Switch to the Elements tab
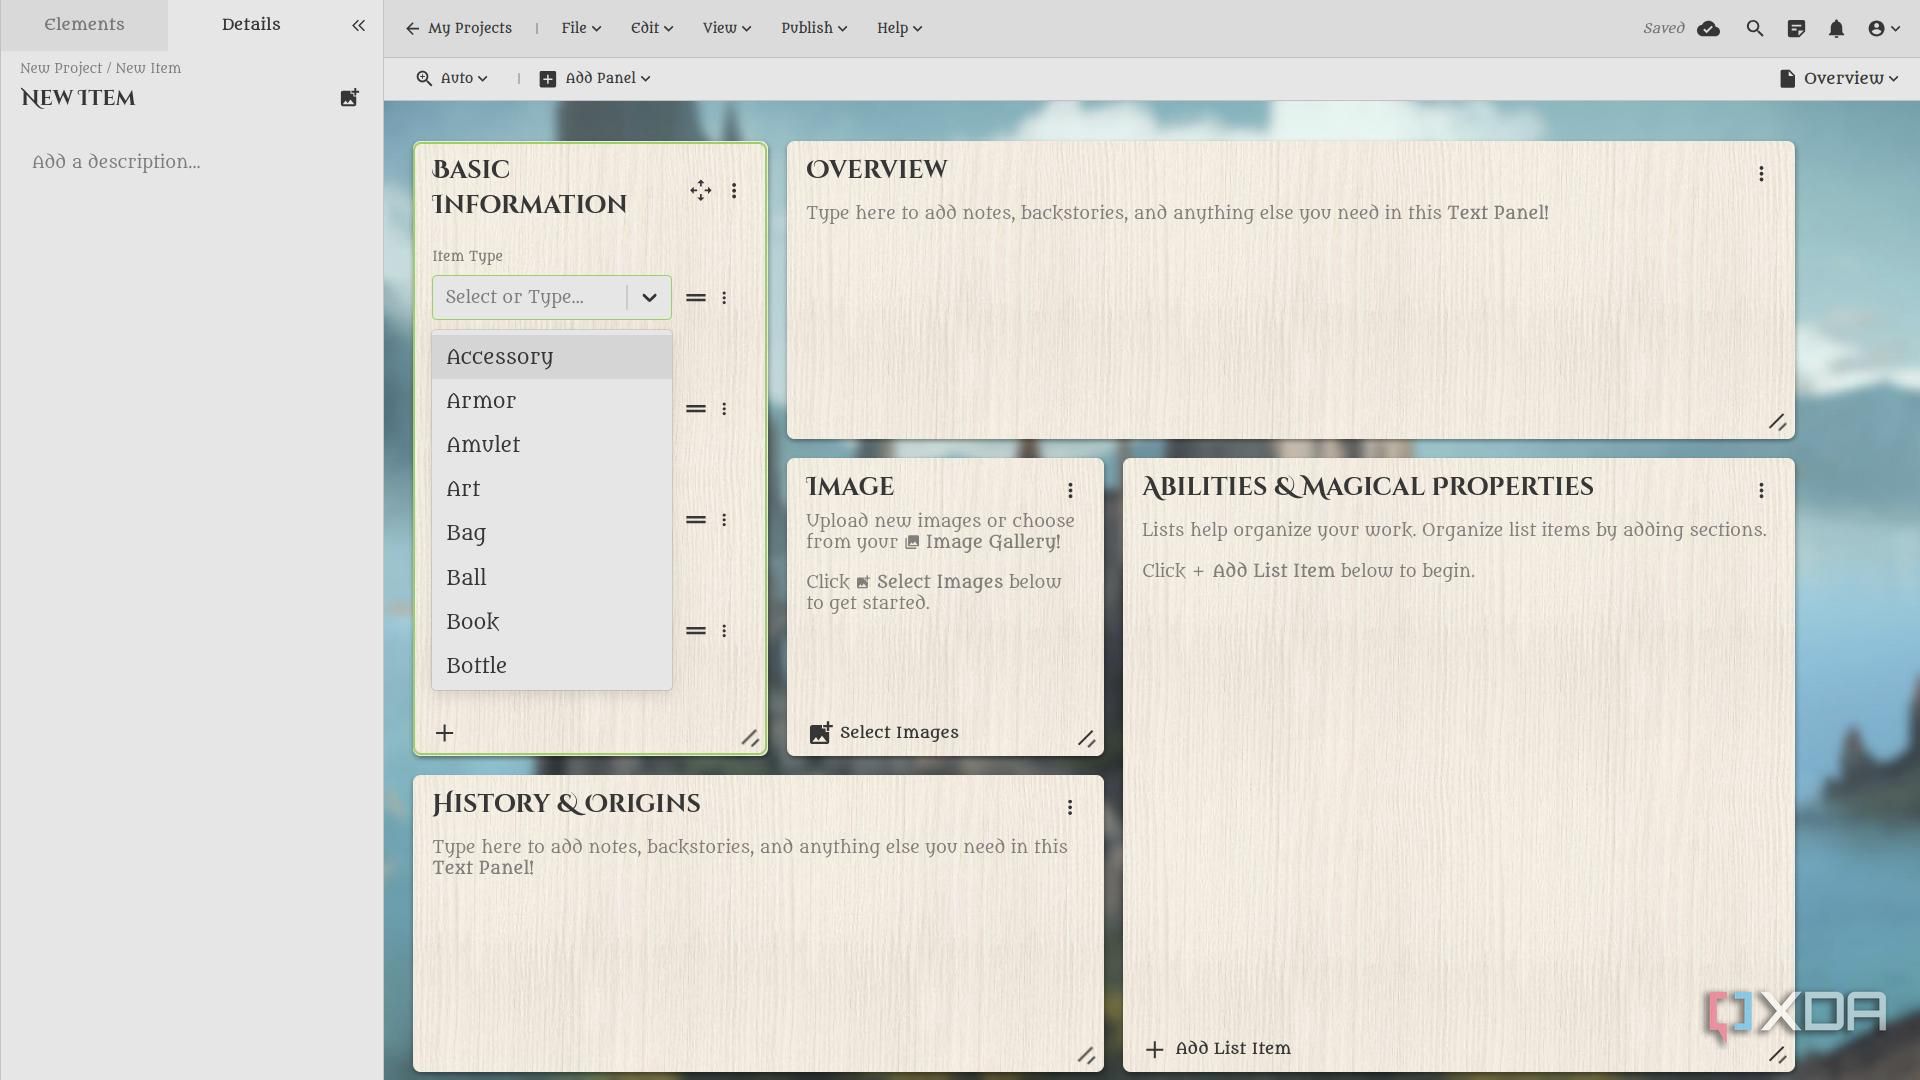The width and height of the screenshot is (1920, 1080). (x=84, y=25)
